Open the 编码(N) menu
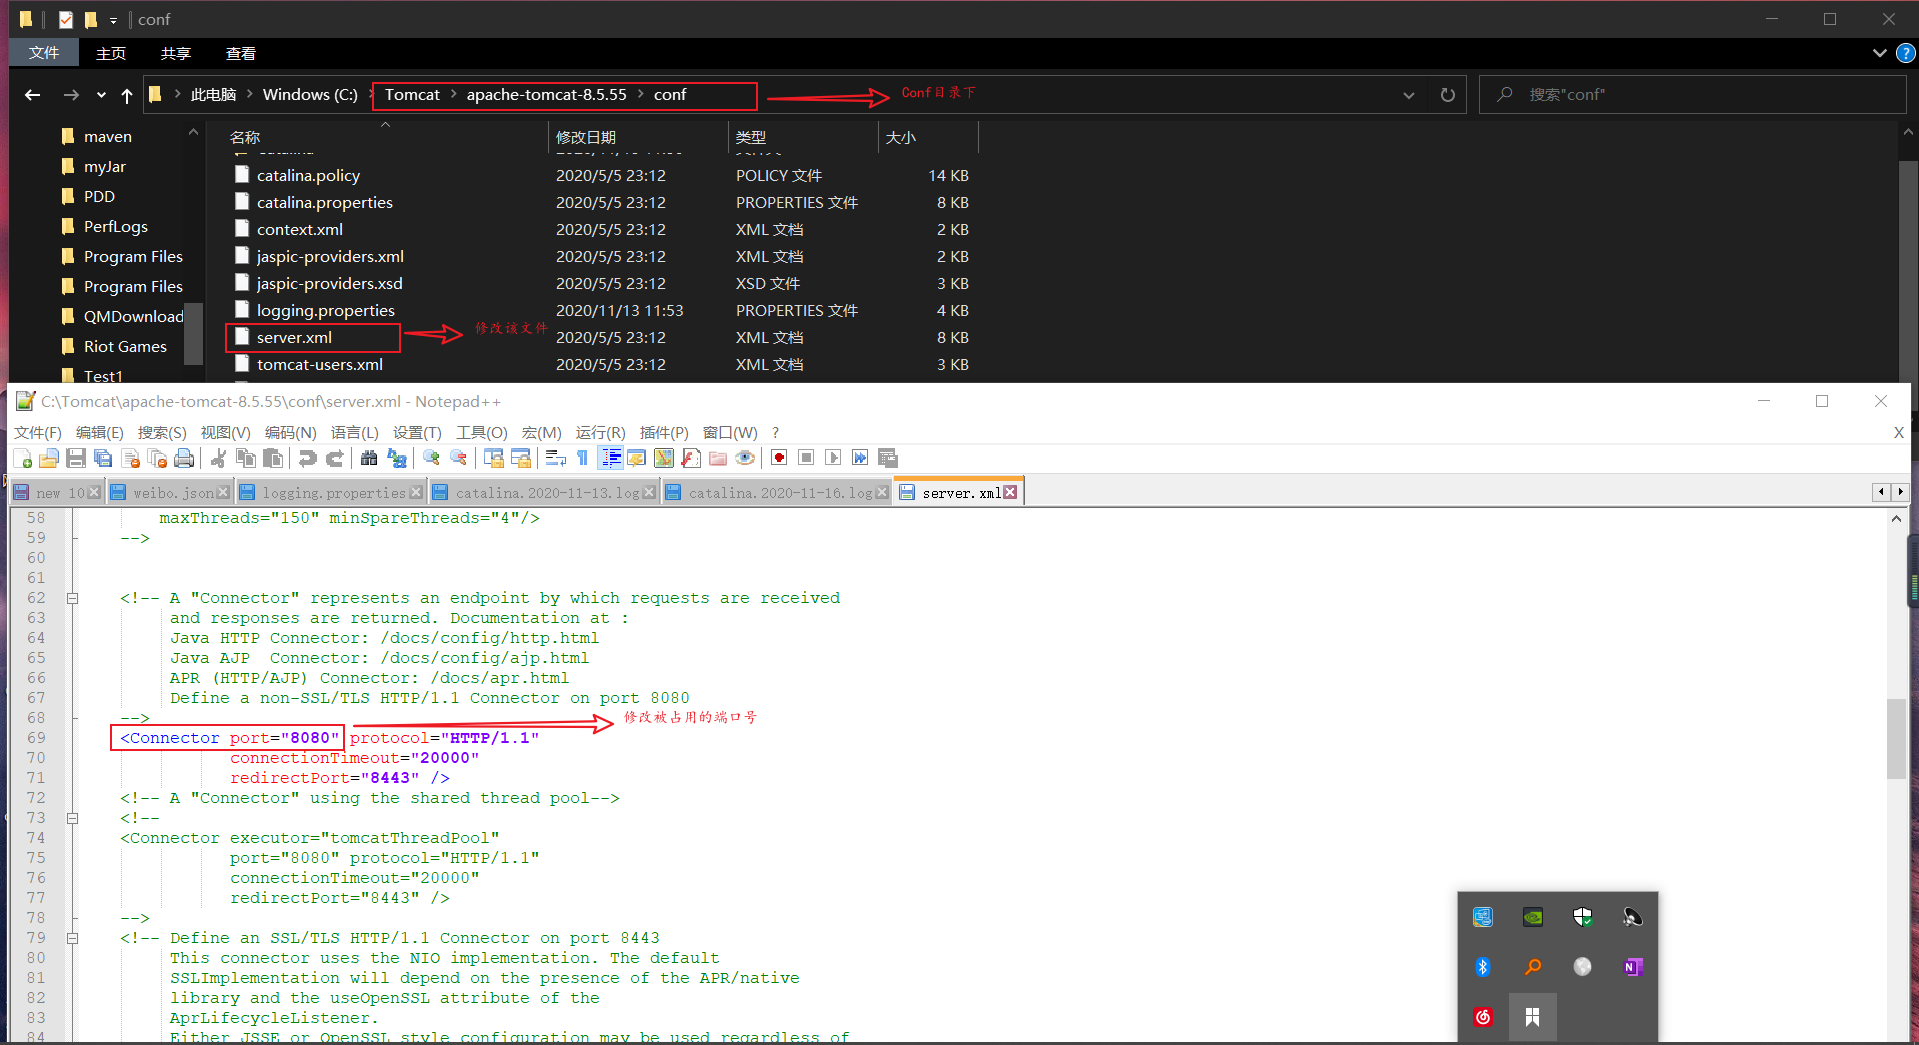1919x1045 pixels. click(290, 432)
